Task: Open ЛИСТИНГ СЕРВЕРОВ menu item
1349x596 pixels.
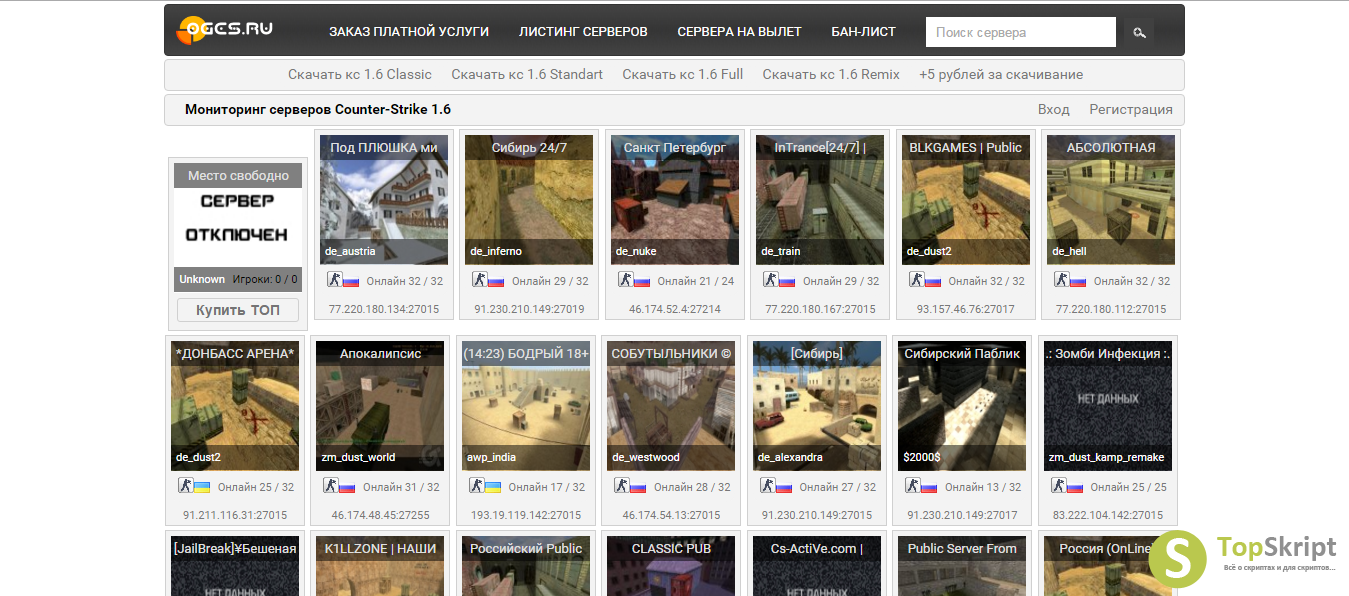Action: [583, 32]
